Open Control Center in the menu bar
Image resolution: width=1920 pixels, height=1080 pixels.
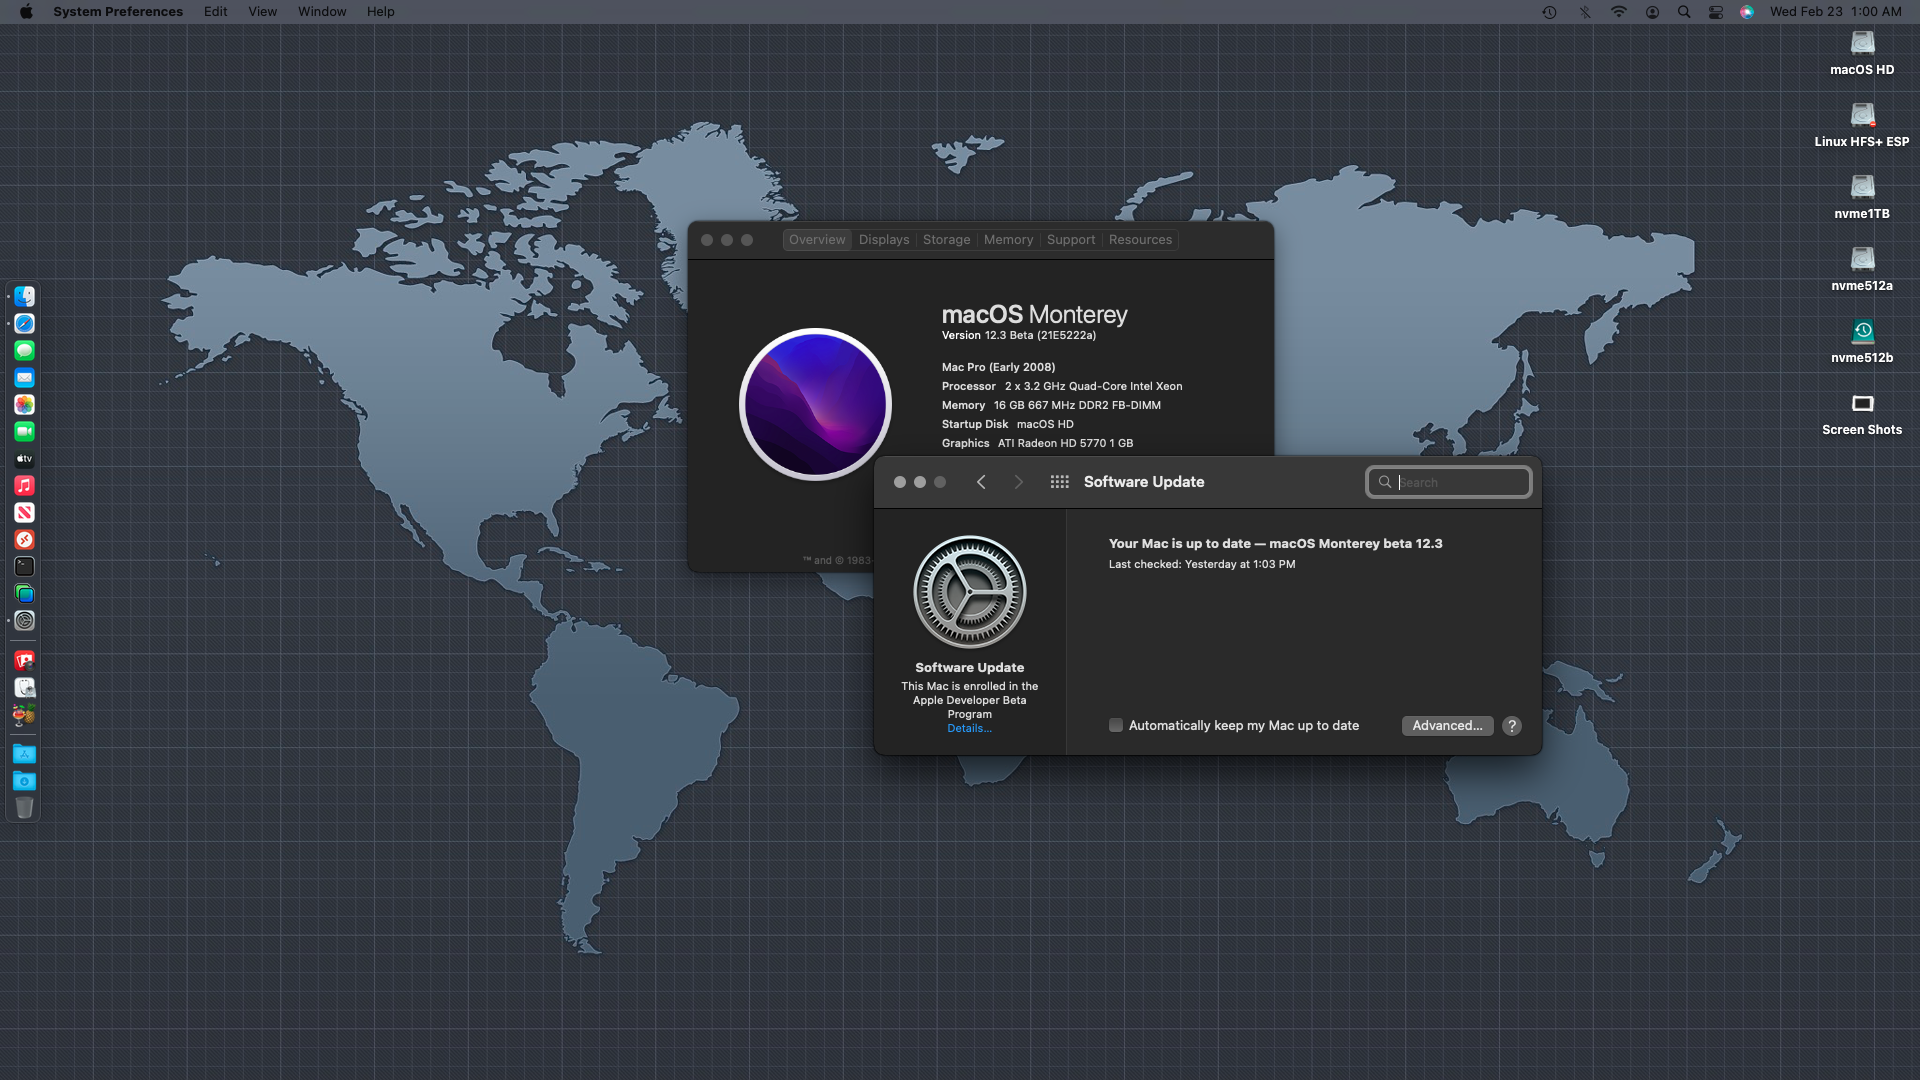click(x=1716, y=12)
